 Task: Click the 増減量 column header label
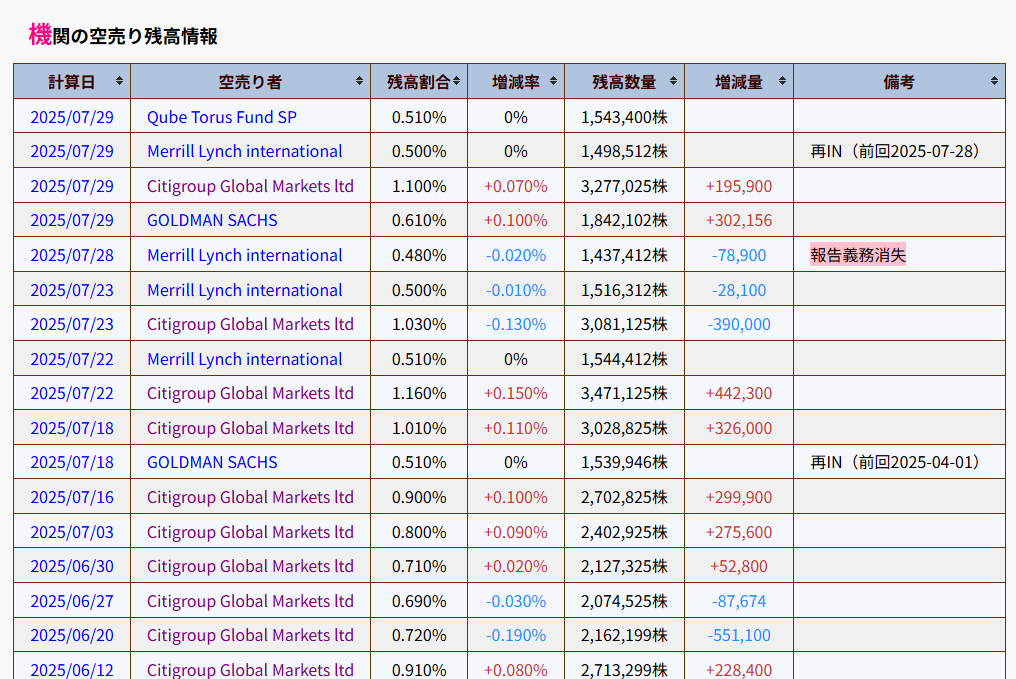point(739,82)
